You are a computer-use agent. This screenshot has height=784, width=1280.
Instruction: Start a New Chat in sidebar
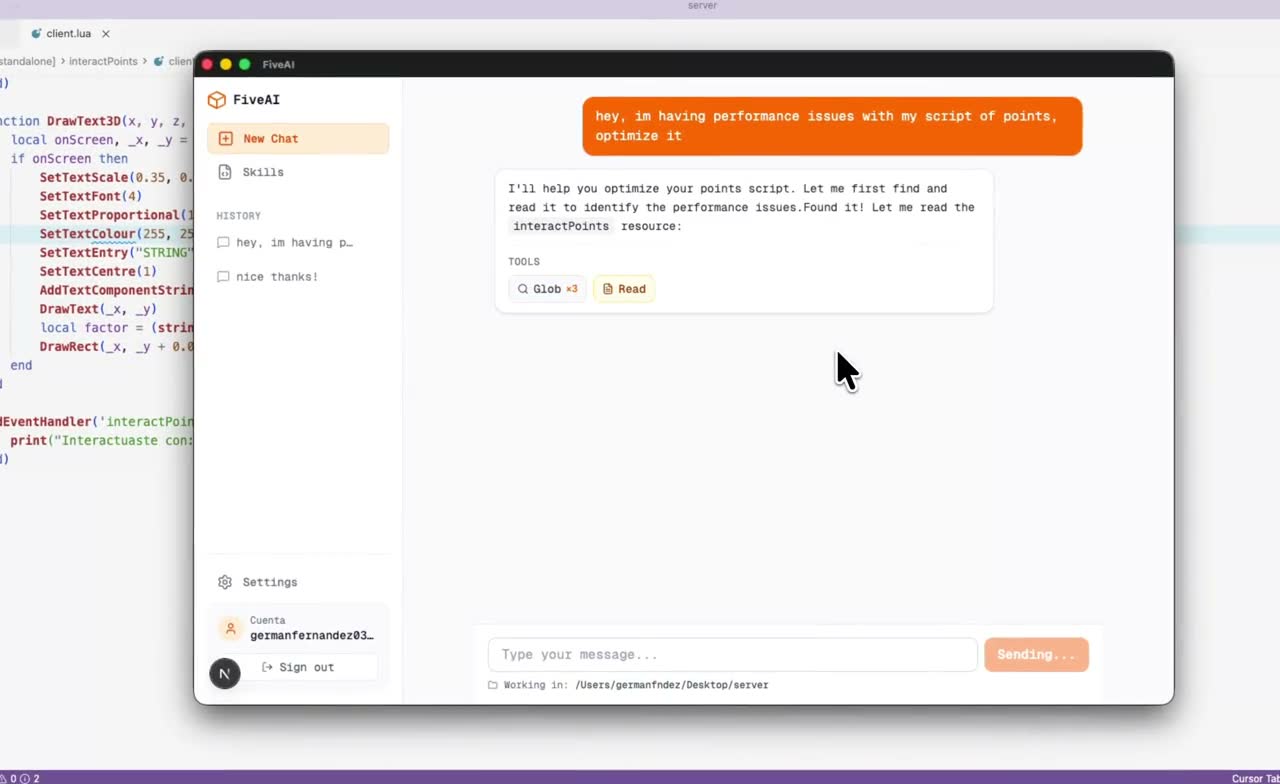[x=298, y=139]
